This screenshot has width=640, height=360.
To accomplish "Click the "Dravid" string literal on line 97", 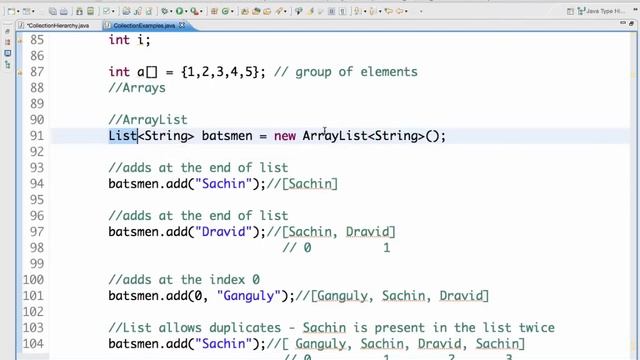I will click(224, 232).
